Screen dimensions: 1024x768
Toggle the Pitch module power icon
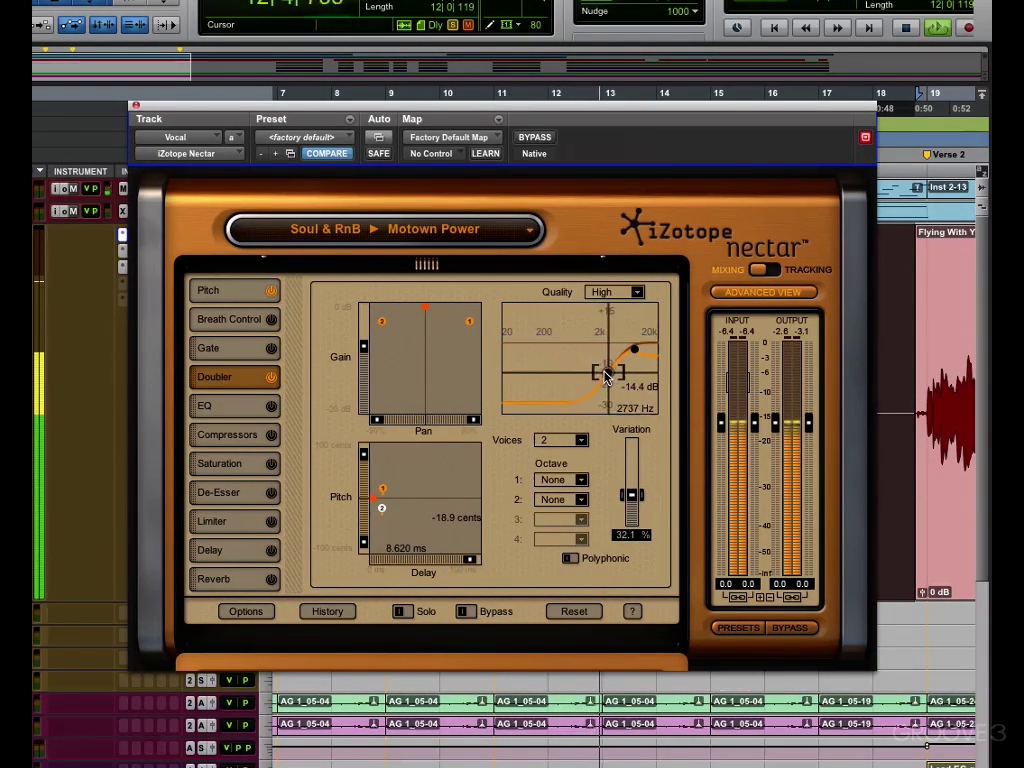point(271,291)
